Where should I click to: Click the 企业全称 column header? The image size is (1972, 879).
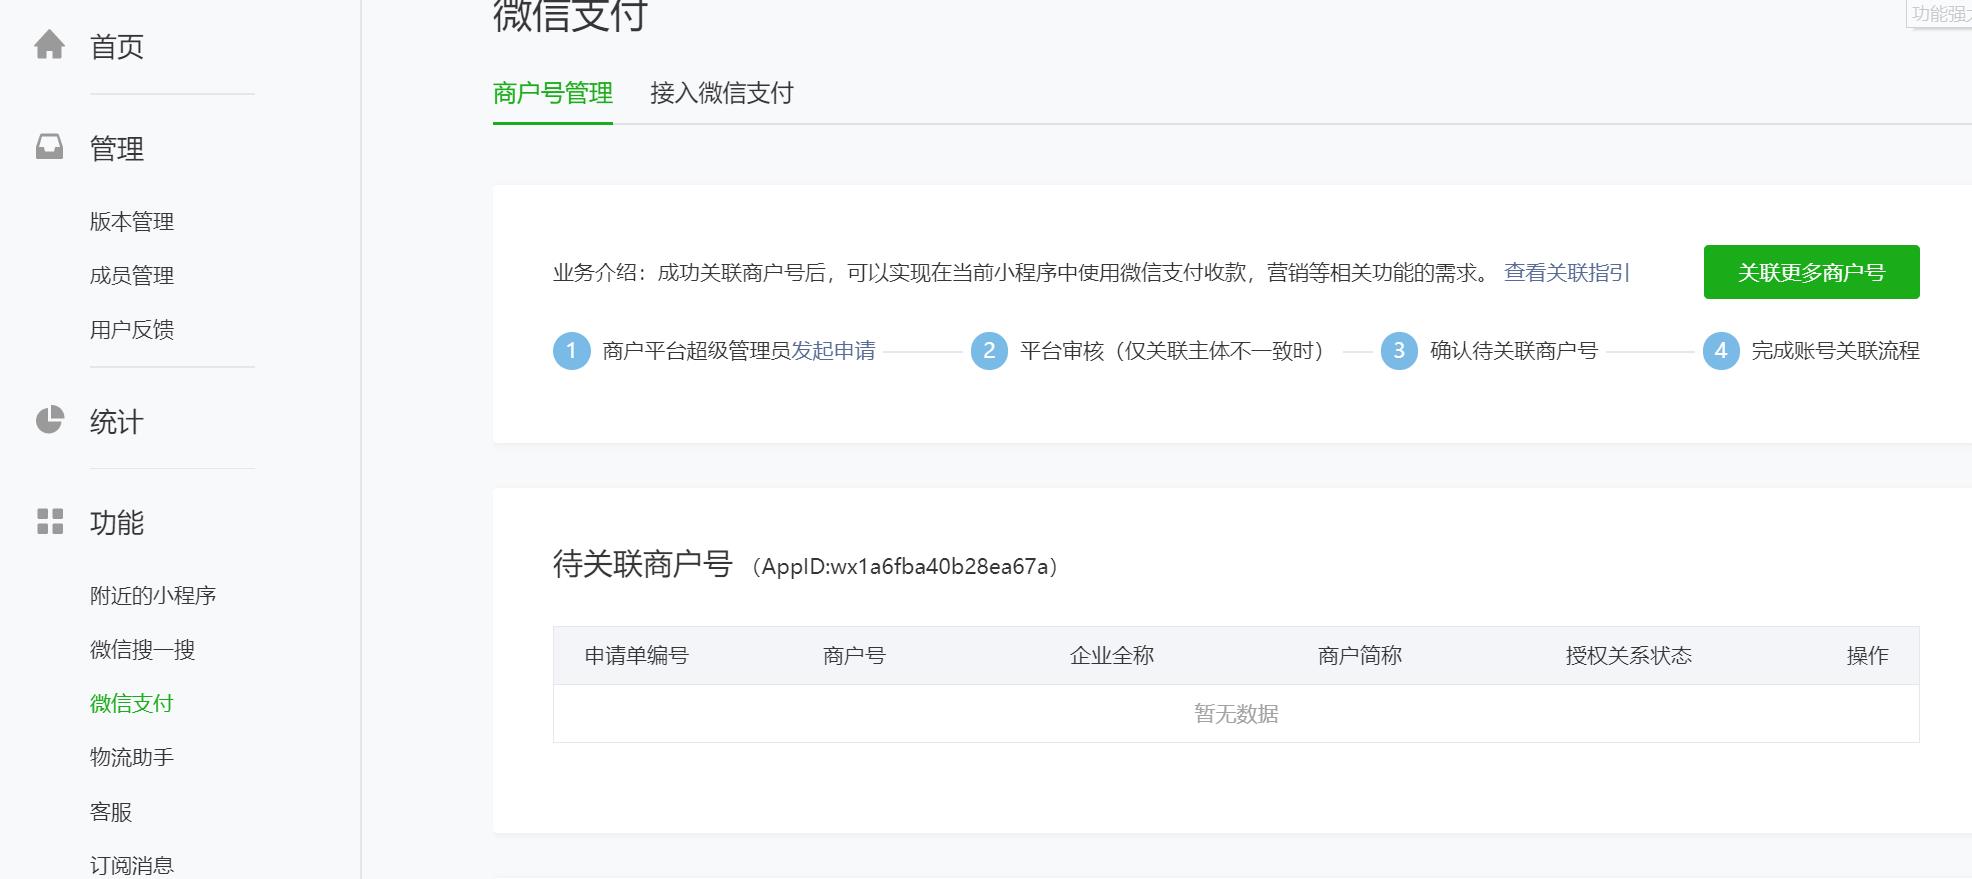[x=1112, y=655]
